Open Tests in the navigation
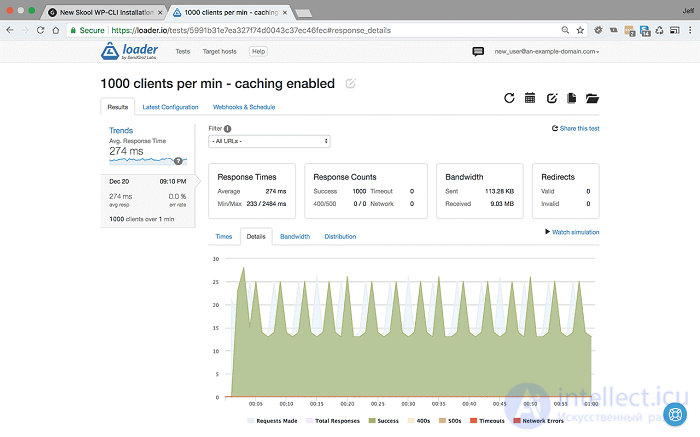This screenshot has height=437, width=700. coord(183,51)
